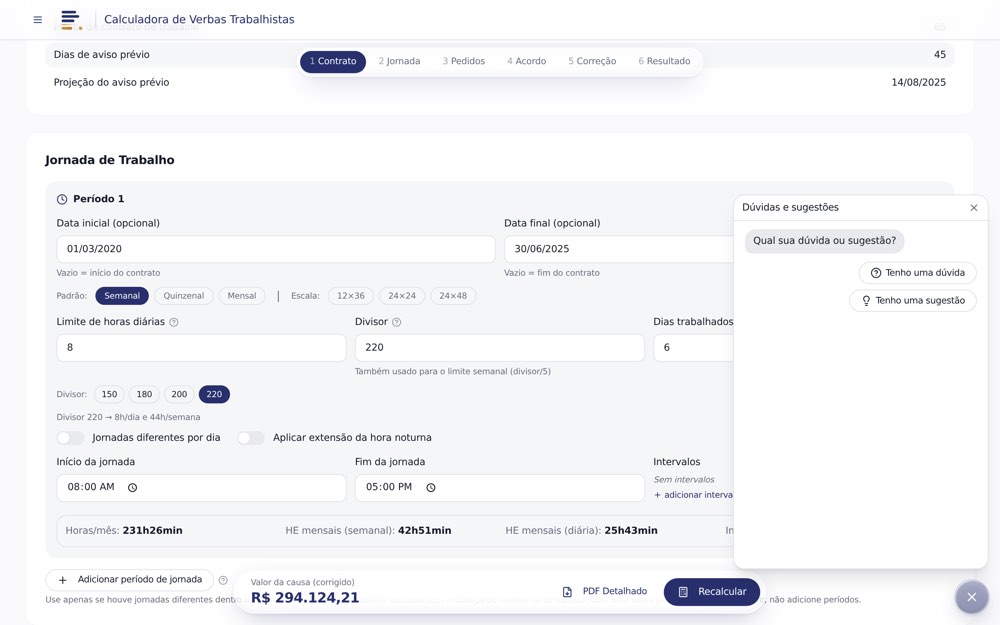Toggle Aplicar extensão da hora noturna
Screen dimensions: 1000x625
coord(251,438)
